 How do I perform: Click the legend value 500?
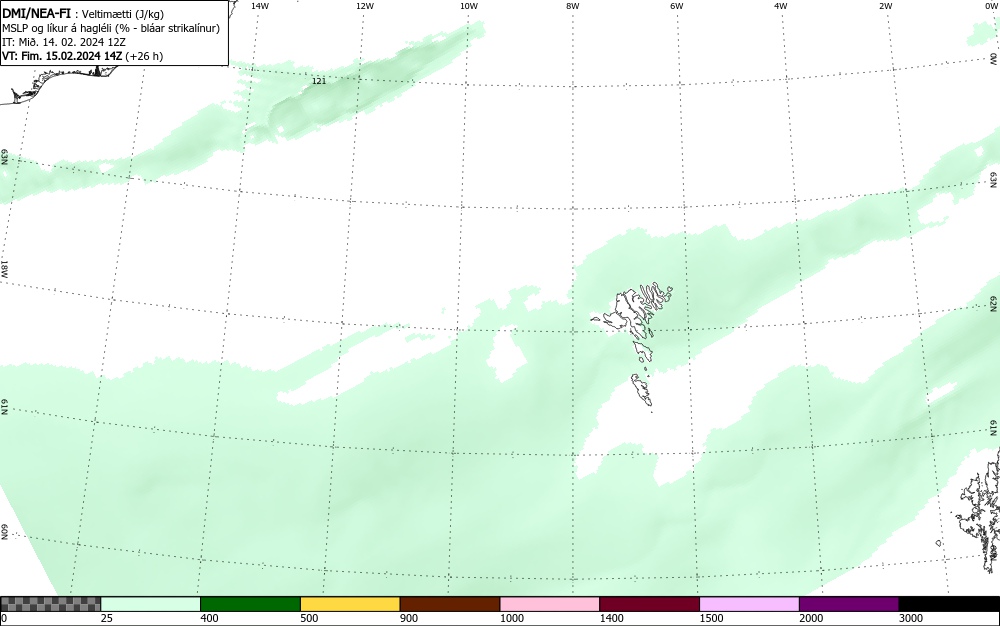pos(309,618)
